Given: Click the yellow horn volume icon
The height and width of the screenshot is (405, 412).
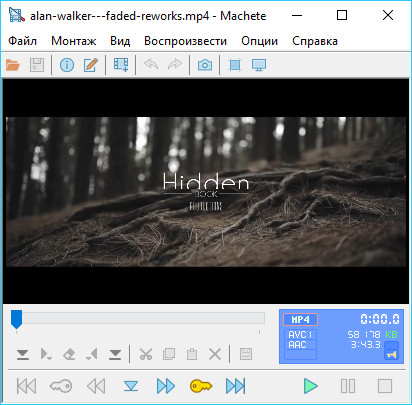Looking at the screenshot, I should tap(391, 355).
